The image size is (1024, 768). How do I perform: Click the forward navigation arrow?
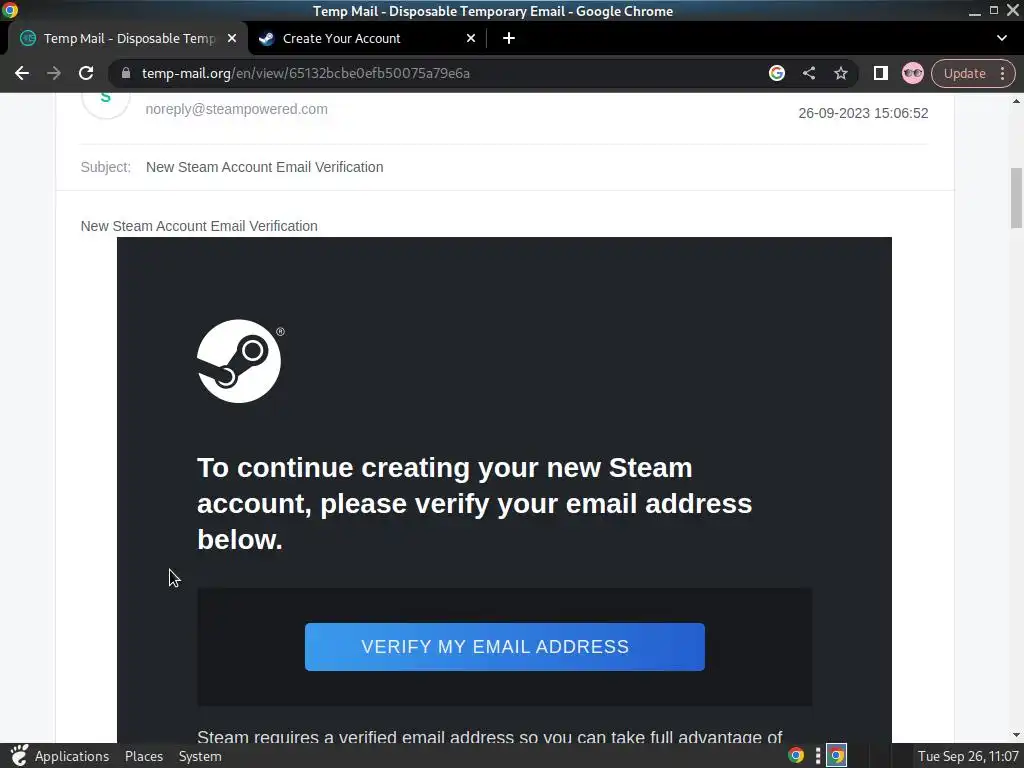coord(54,73)
